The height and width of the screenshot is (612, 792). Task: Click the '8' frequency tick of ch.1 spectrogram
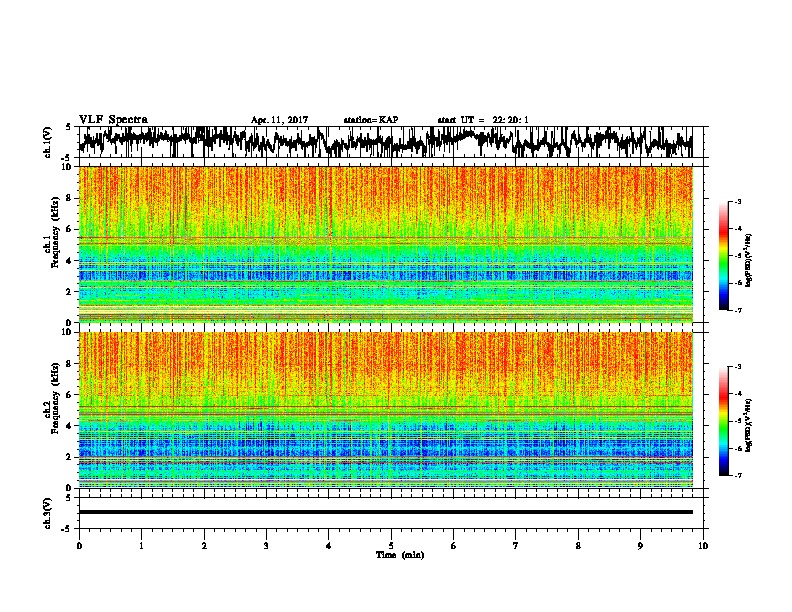pyautogui.click(x=71, y=198)
